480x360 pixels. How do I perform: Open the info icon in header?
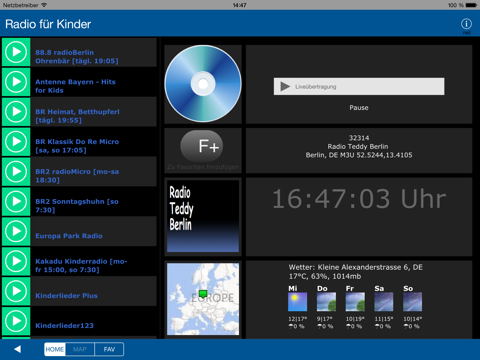(466, 24)
